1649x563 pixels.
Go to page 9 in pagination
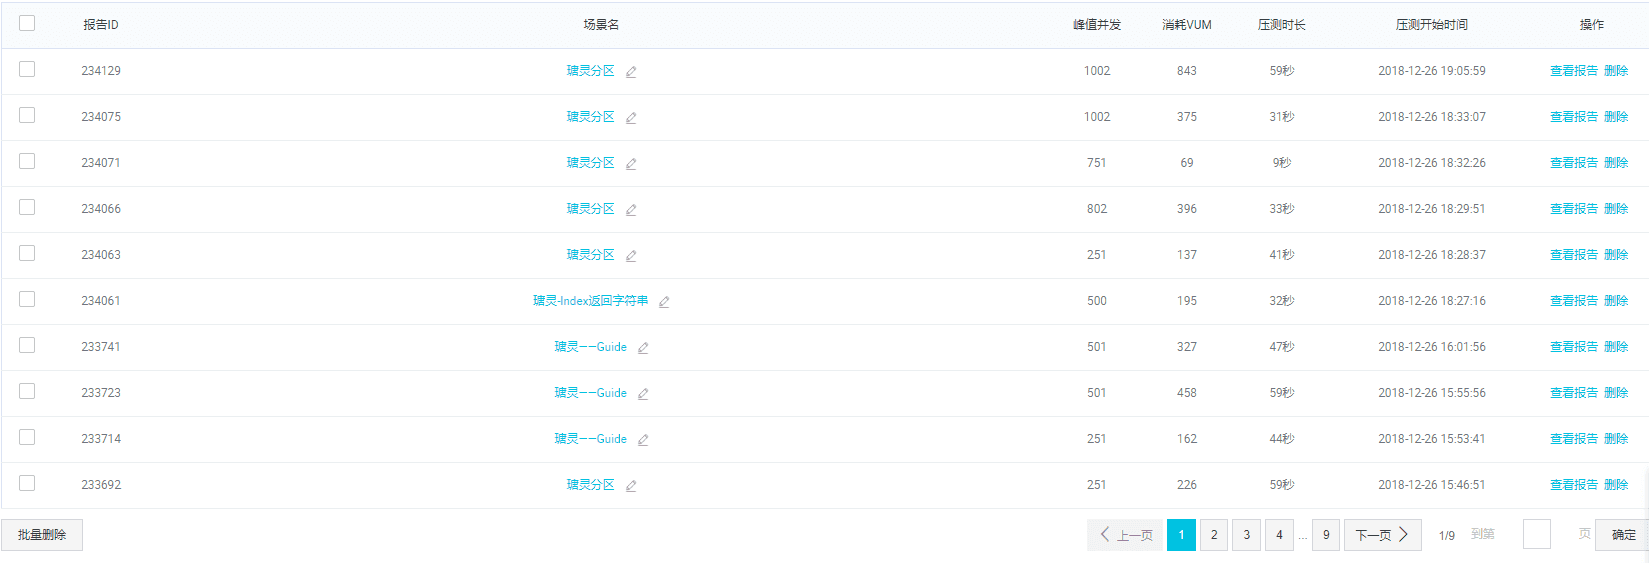(1326, 535)
